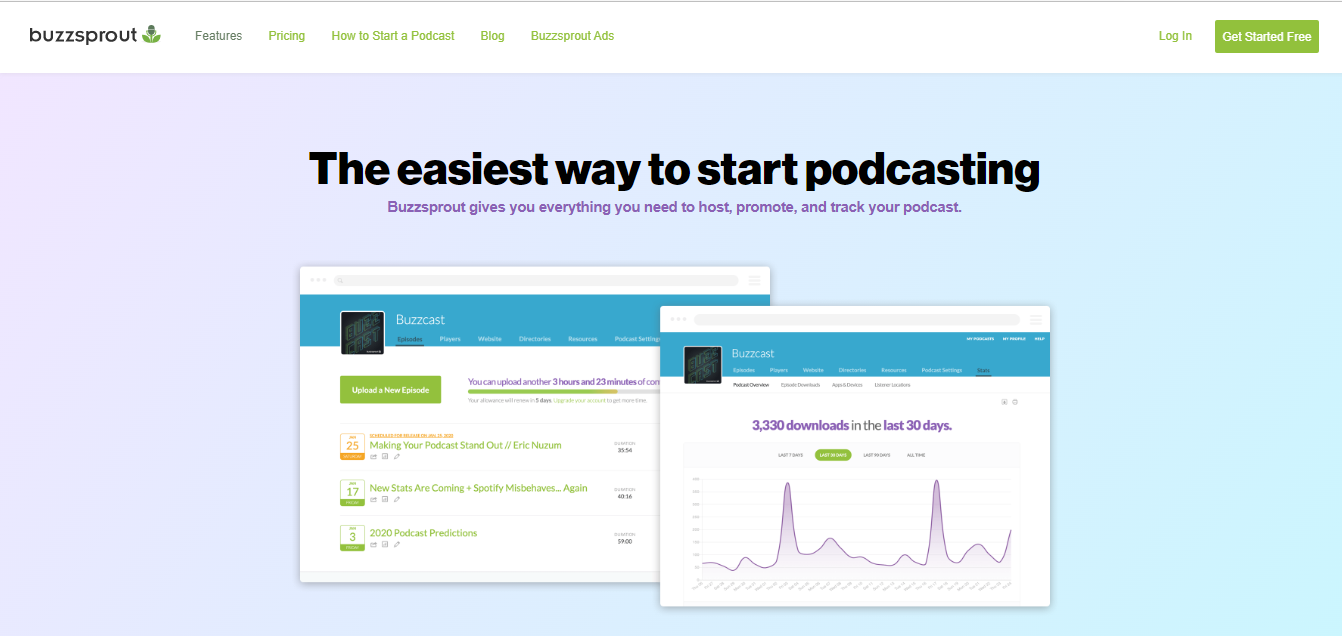The image size is (1342, 636).
Task: Click My Podcasts in the stats mockup
Action: [x=980, y=339]
